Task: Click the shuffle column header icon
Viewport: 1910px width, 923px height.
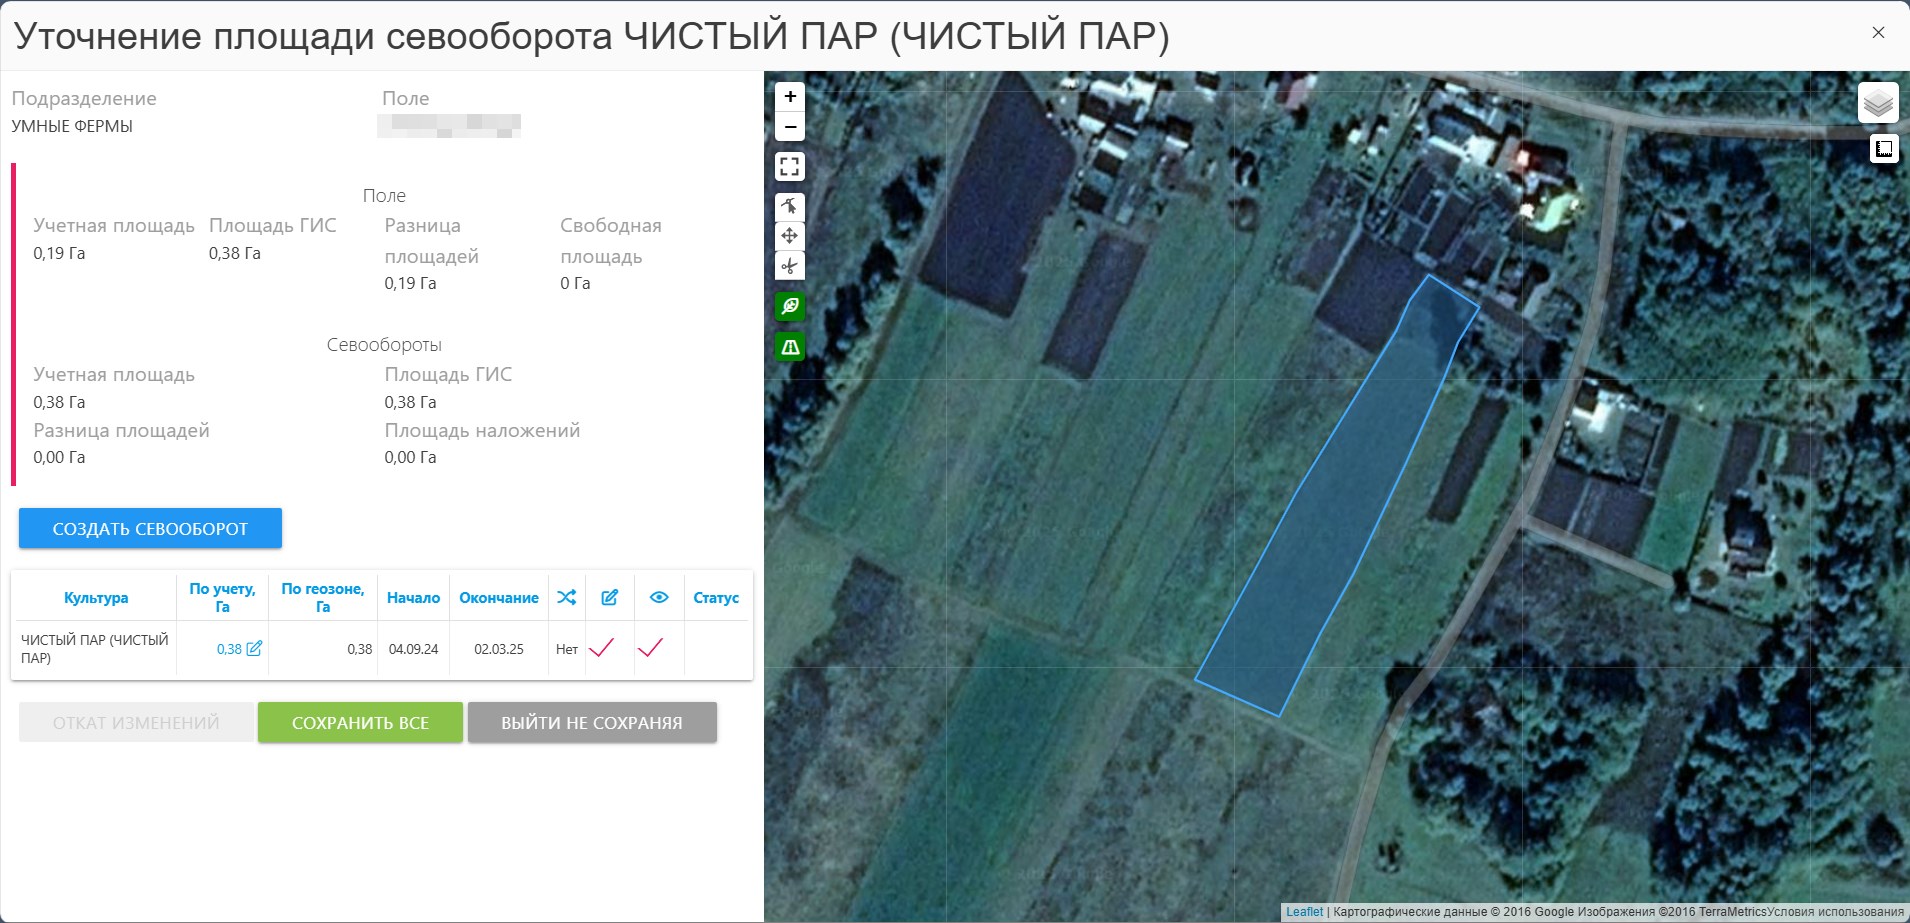Action: click(x=566, y=597)
